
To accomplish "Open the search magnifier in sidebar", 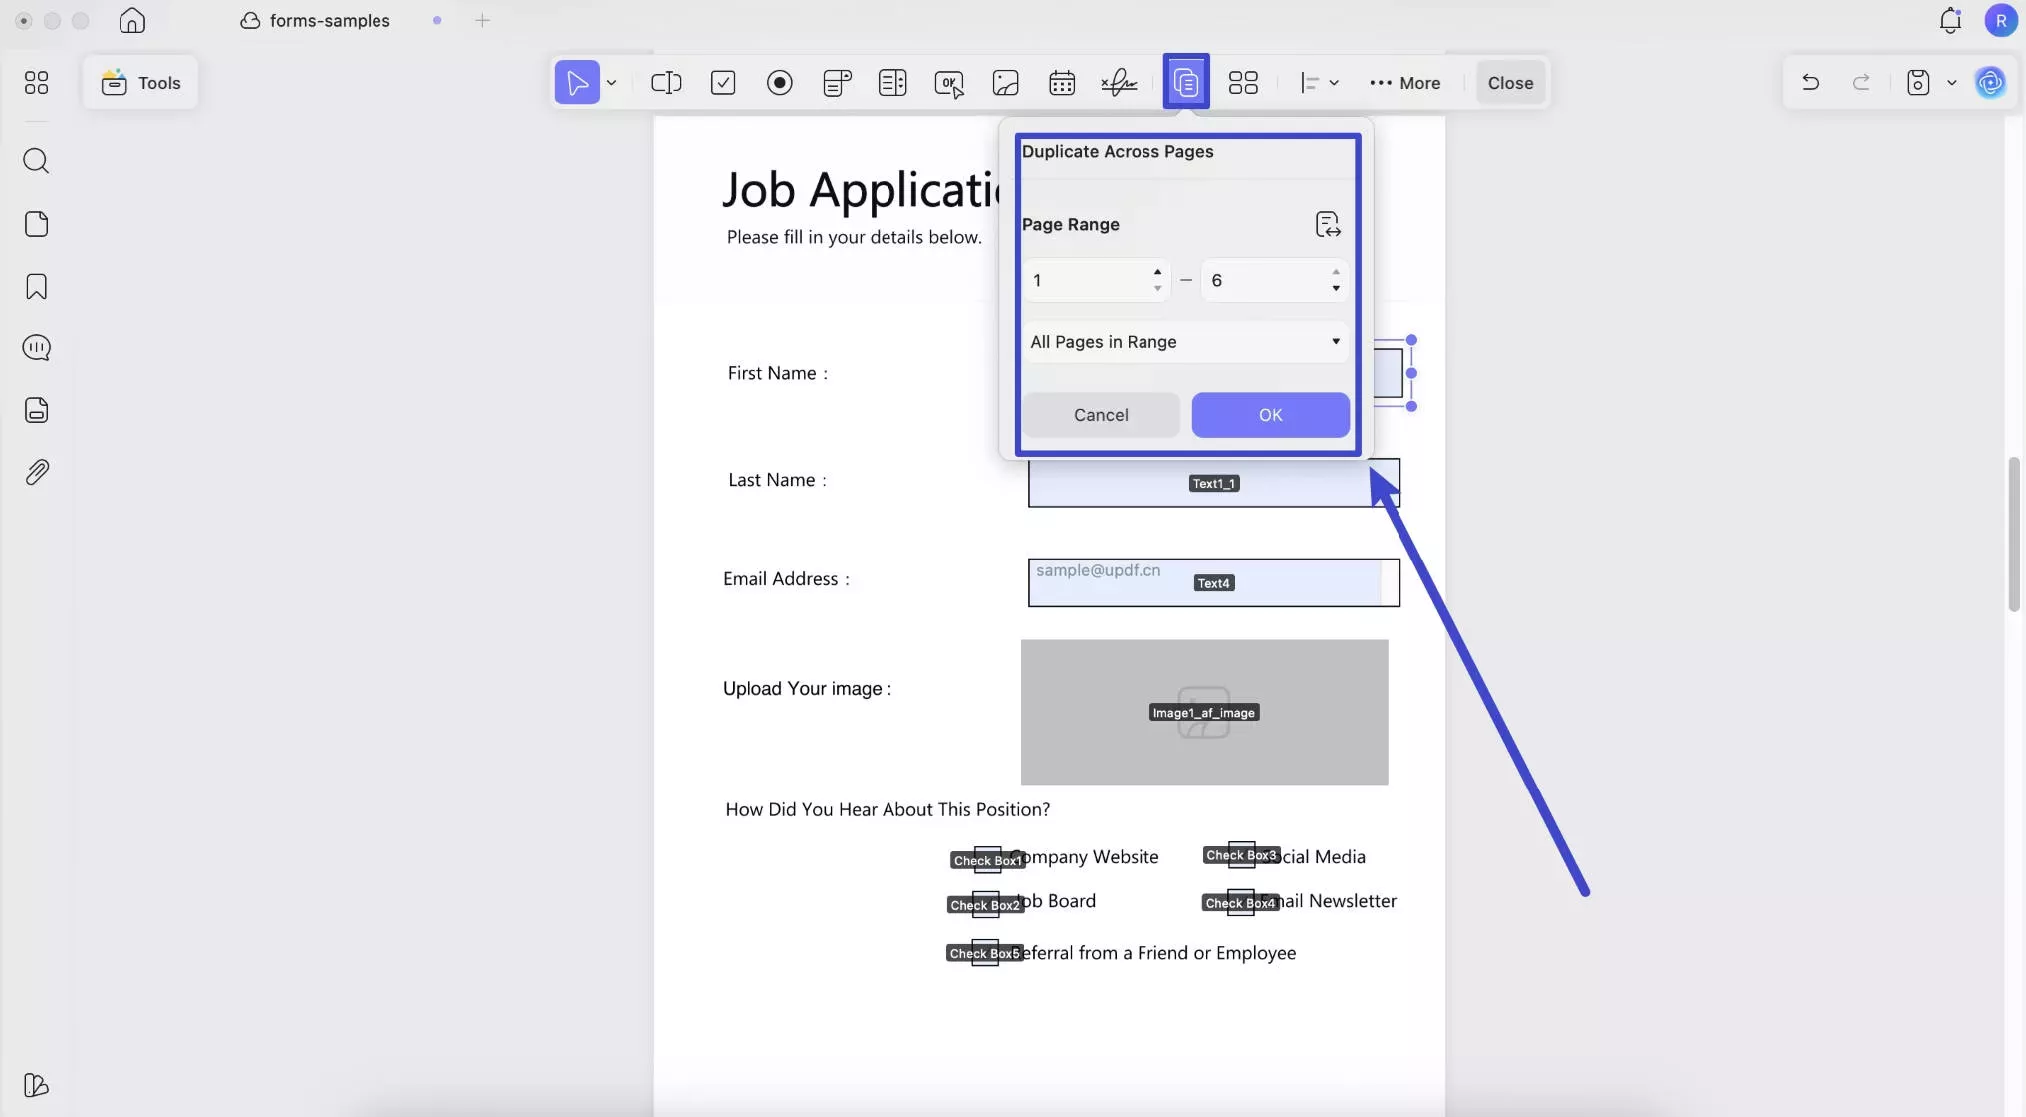I will click(36, 161).
